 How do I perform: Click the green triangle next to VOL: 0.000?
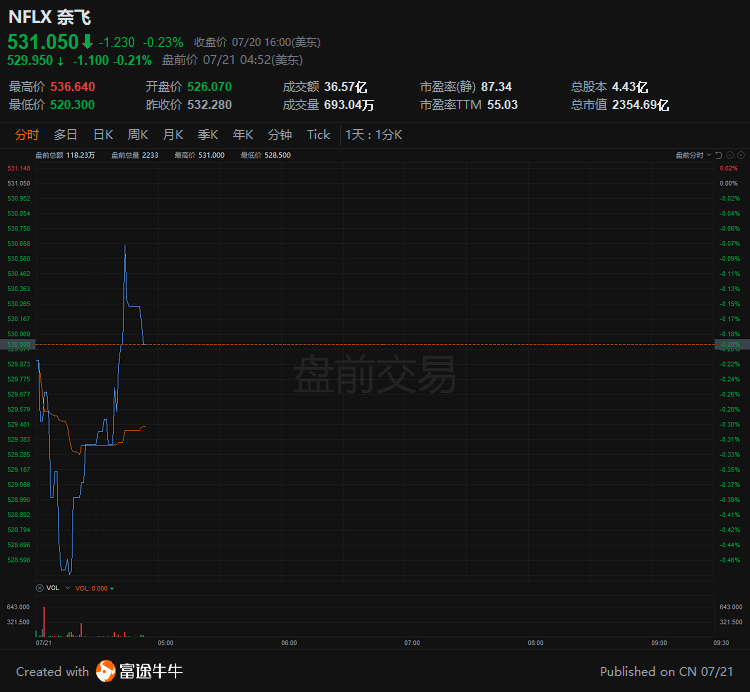(112, 588)
